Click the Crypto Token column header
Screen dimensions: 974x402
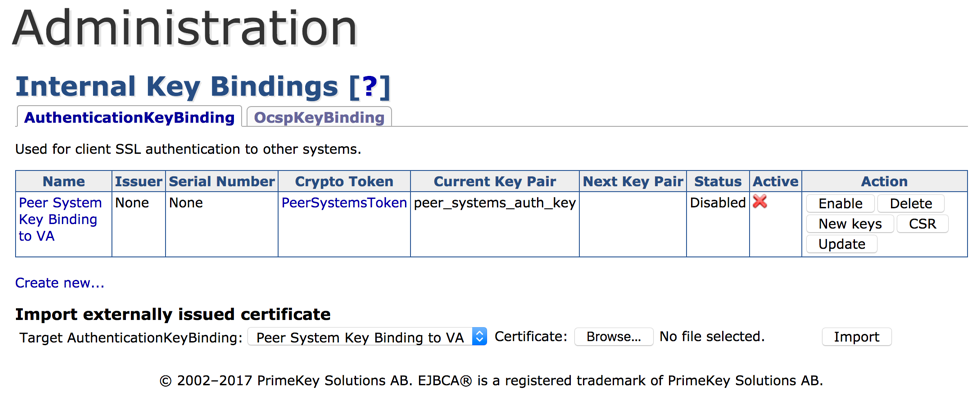344,181
